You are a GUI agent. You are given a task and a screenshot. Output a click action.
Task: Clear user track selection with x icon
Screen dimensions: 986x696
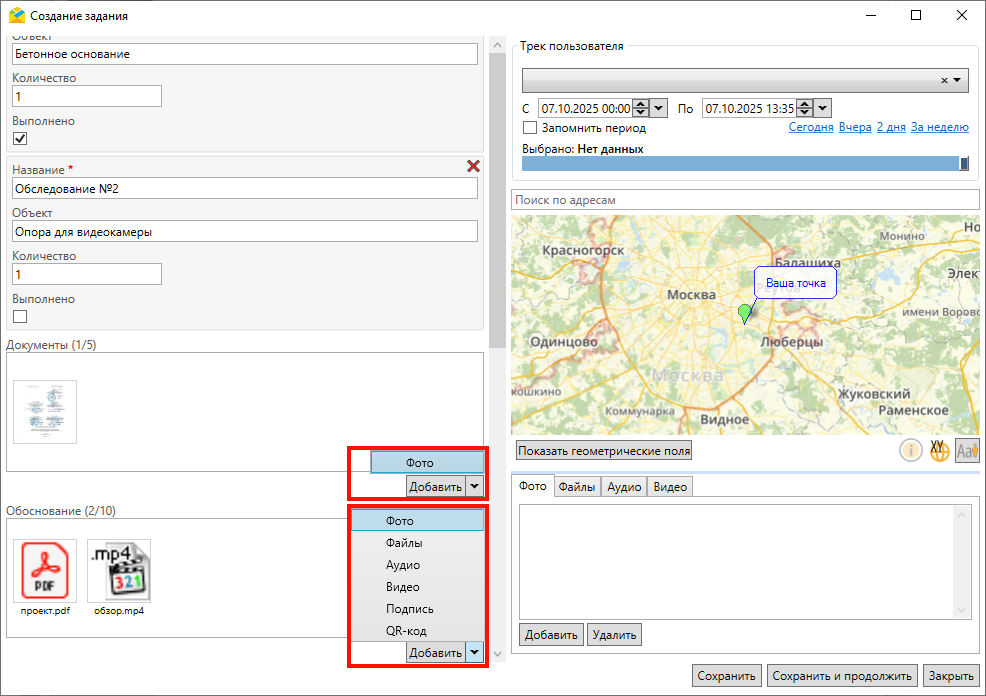(x=944, y=81)
